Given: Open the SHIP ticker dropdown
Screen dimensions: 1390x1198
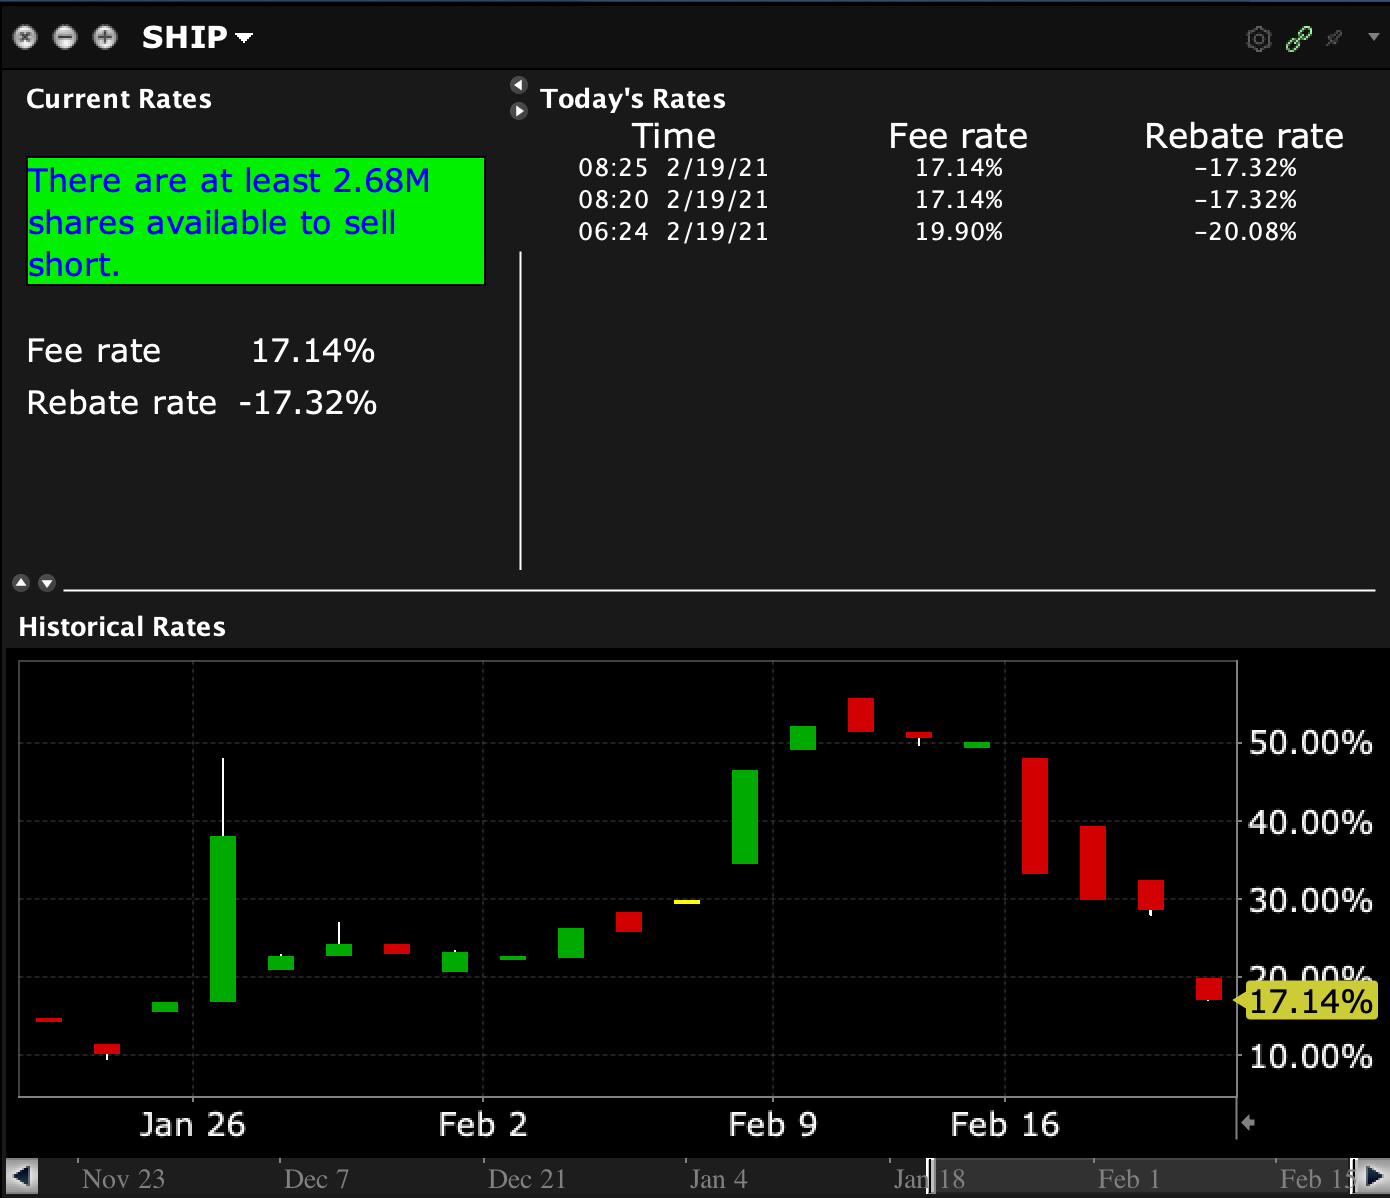Looking at the screenshot, I should coord(243,40).
